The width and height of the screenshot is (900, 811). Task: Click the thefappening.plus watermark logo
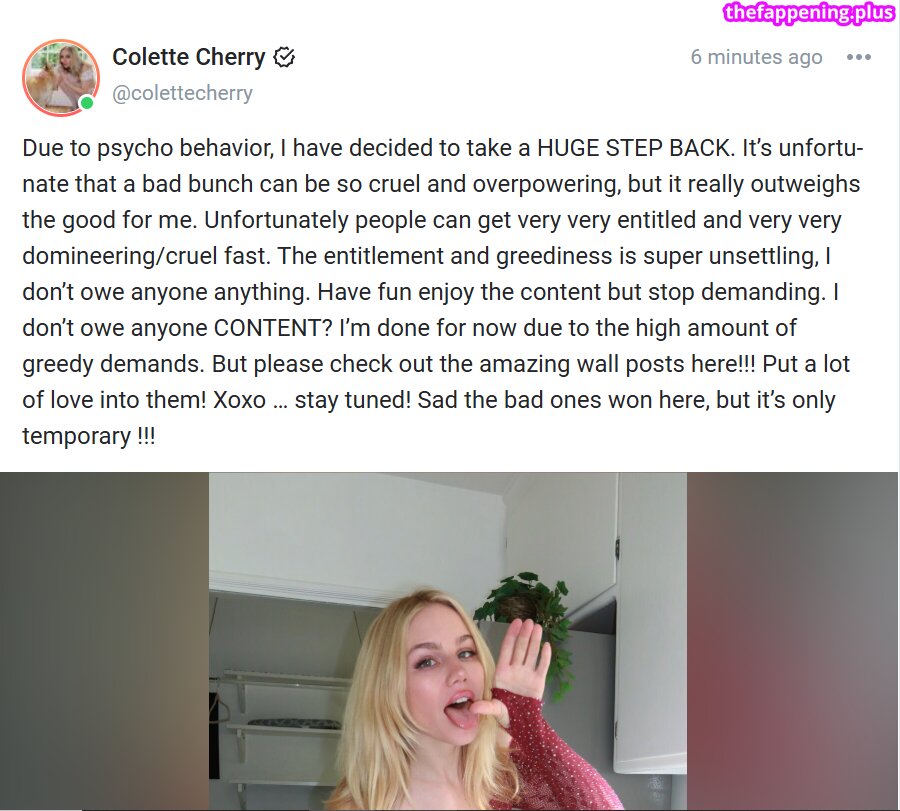[x=808, y=12]
